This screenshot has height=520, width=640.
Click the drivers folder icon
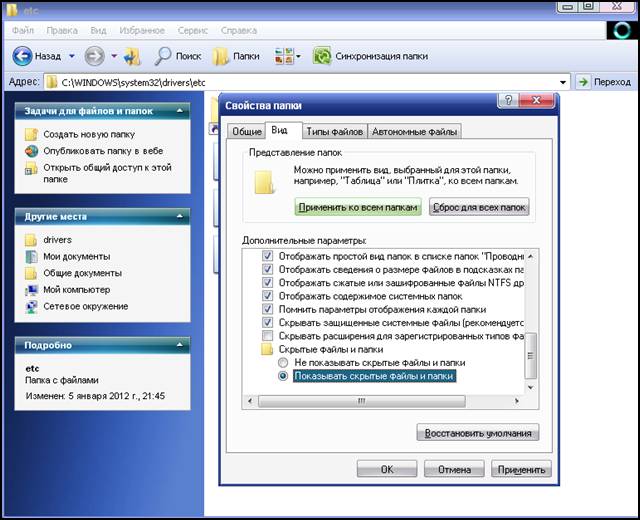[31, 240]
